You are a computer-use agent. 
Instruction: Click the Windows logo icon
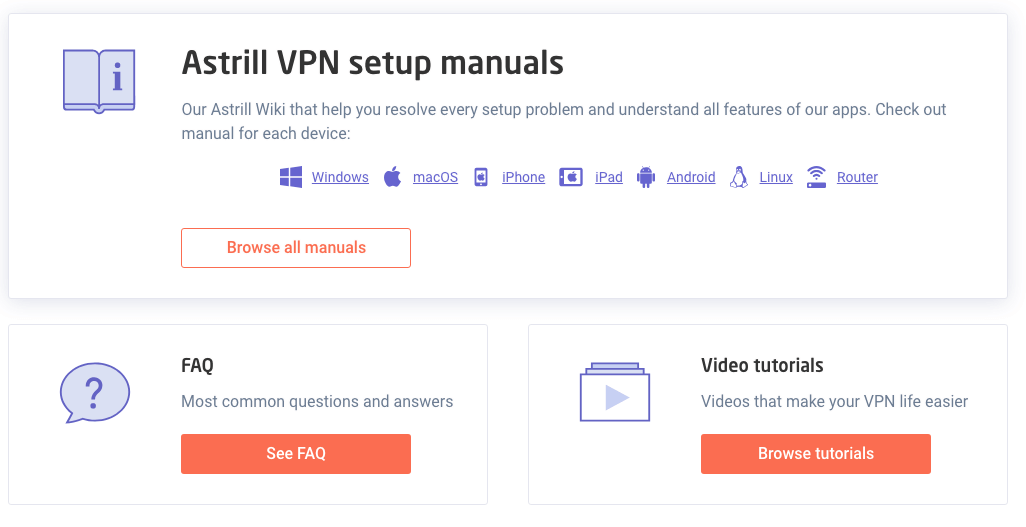coord(291,177)
